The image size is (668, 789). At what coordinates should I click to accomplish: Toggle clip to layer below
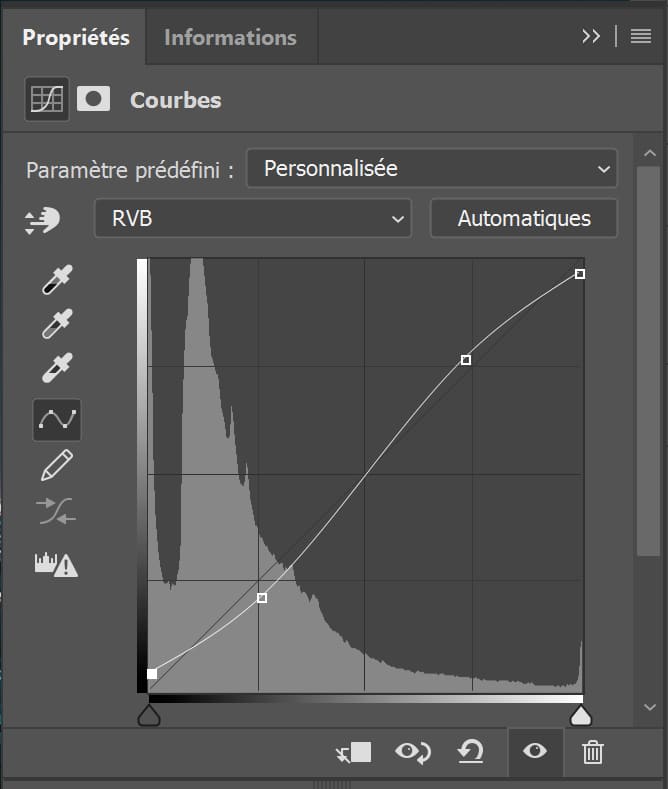coord(354,752)
